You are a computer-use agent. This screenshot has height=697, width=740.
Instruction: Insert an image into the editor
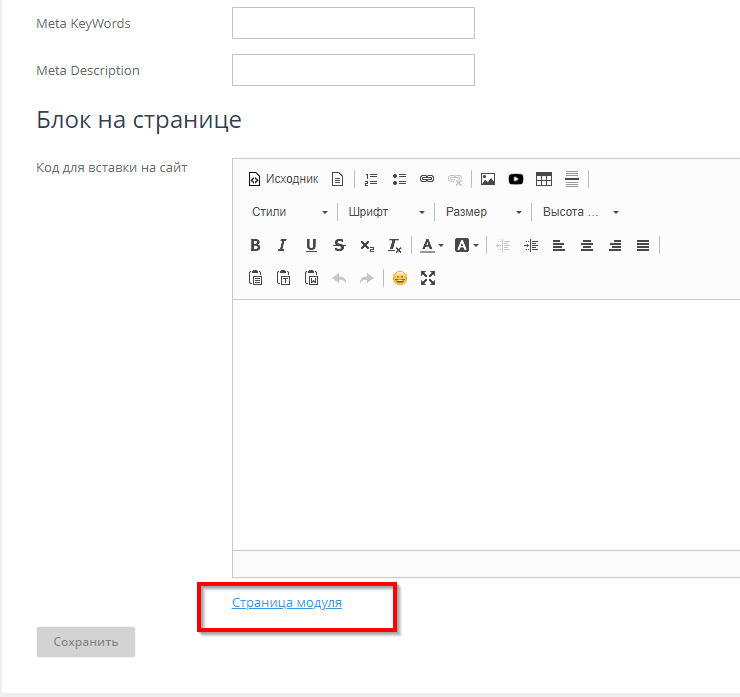(488, 179)
